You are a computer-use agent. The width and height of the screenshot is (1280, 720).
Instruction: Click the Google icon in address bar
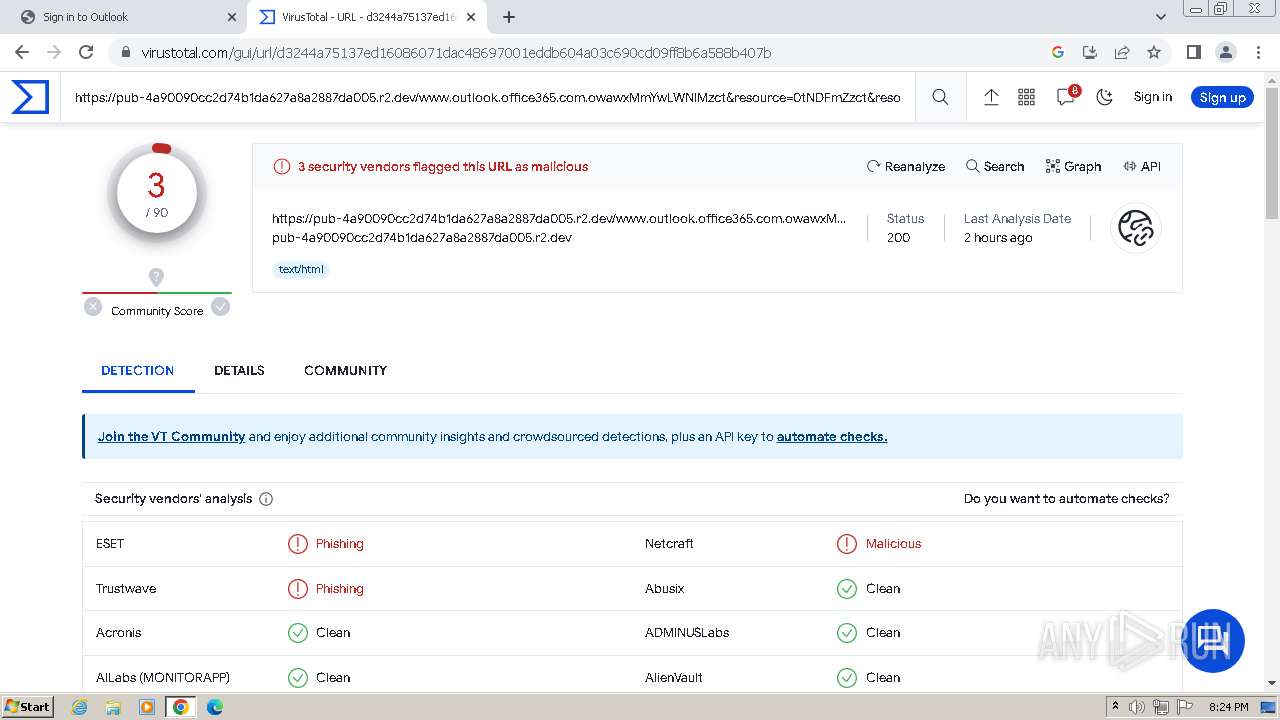point(1058,52)
